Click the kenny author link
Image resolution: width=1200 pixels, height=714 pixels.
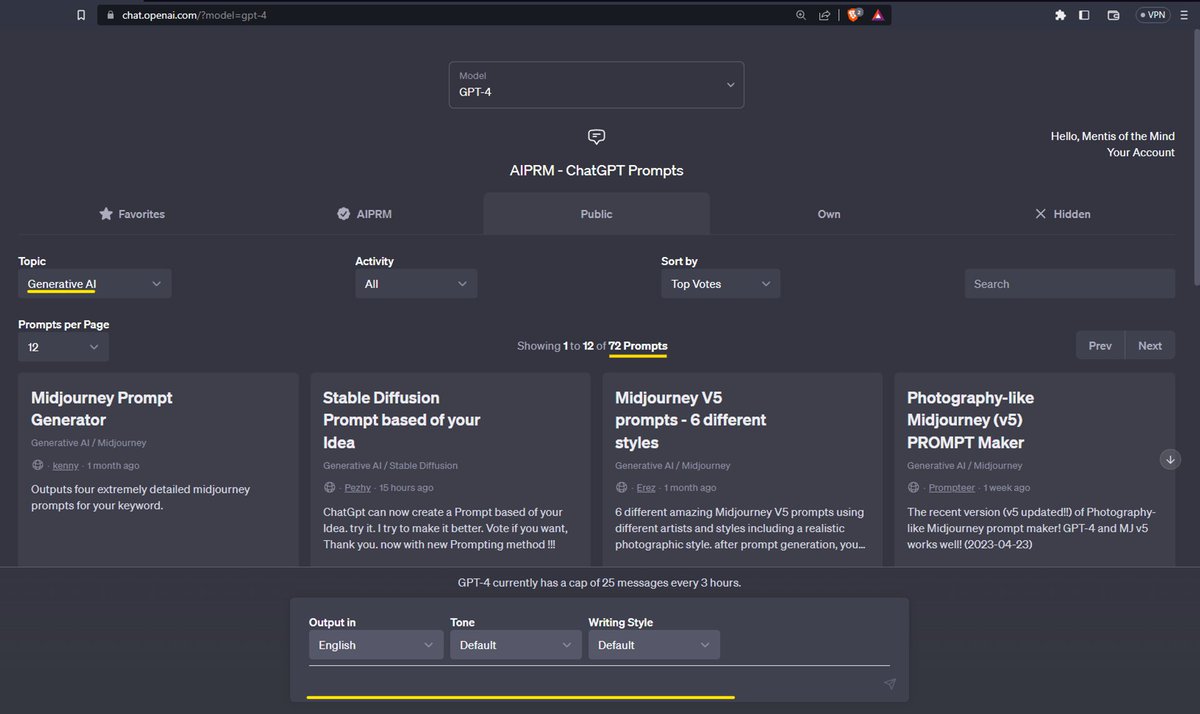[x=65, y=465]
